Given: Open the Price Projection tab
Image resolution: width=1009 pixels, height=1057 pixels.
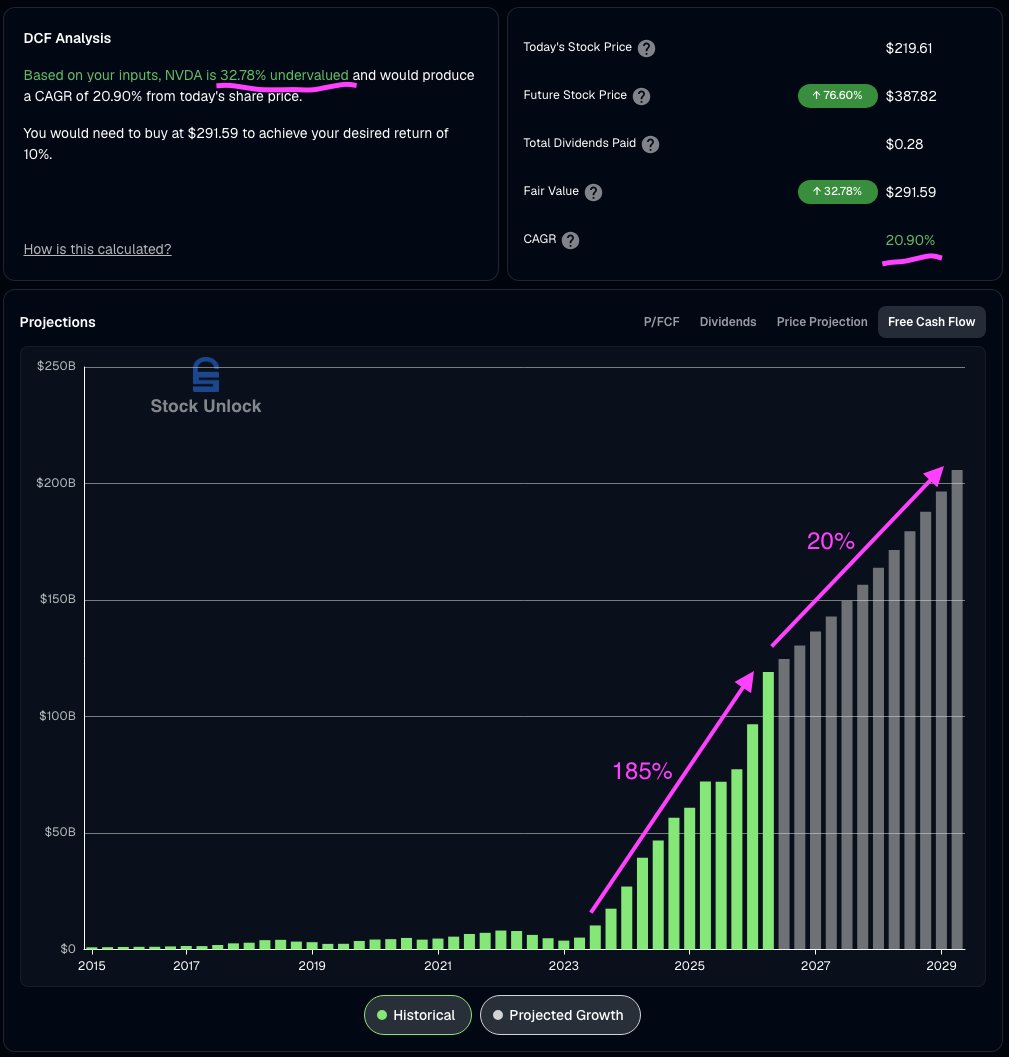Looking at the screenshot, I should pyautogui.click(x=822, y=322).
